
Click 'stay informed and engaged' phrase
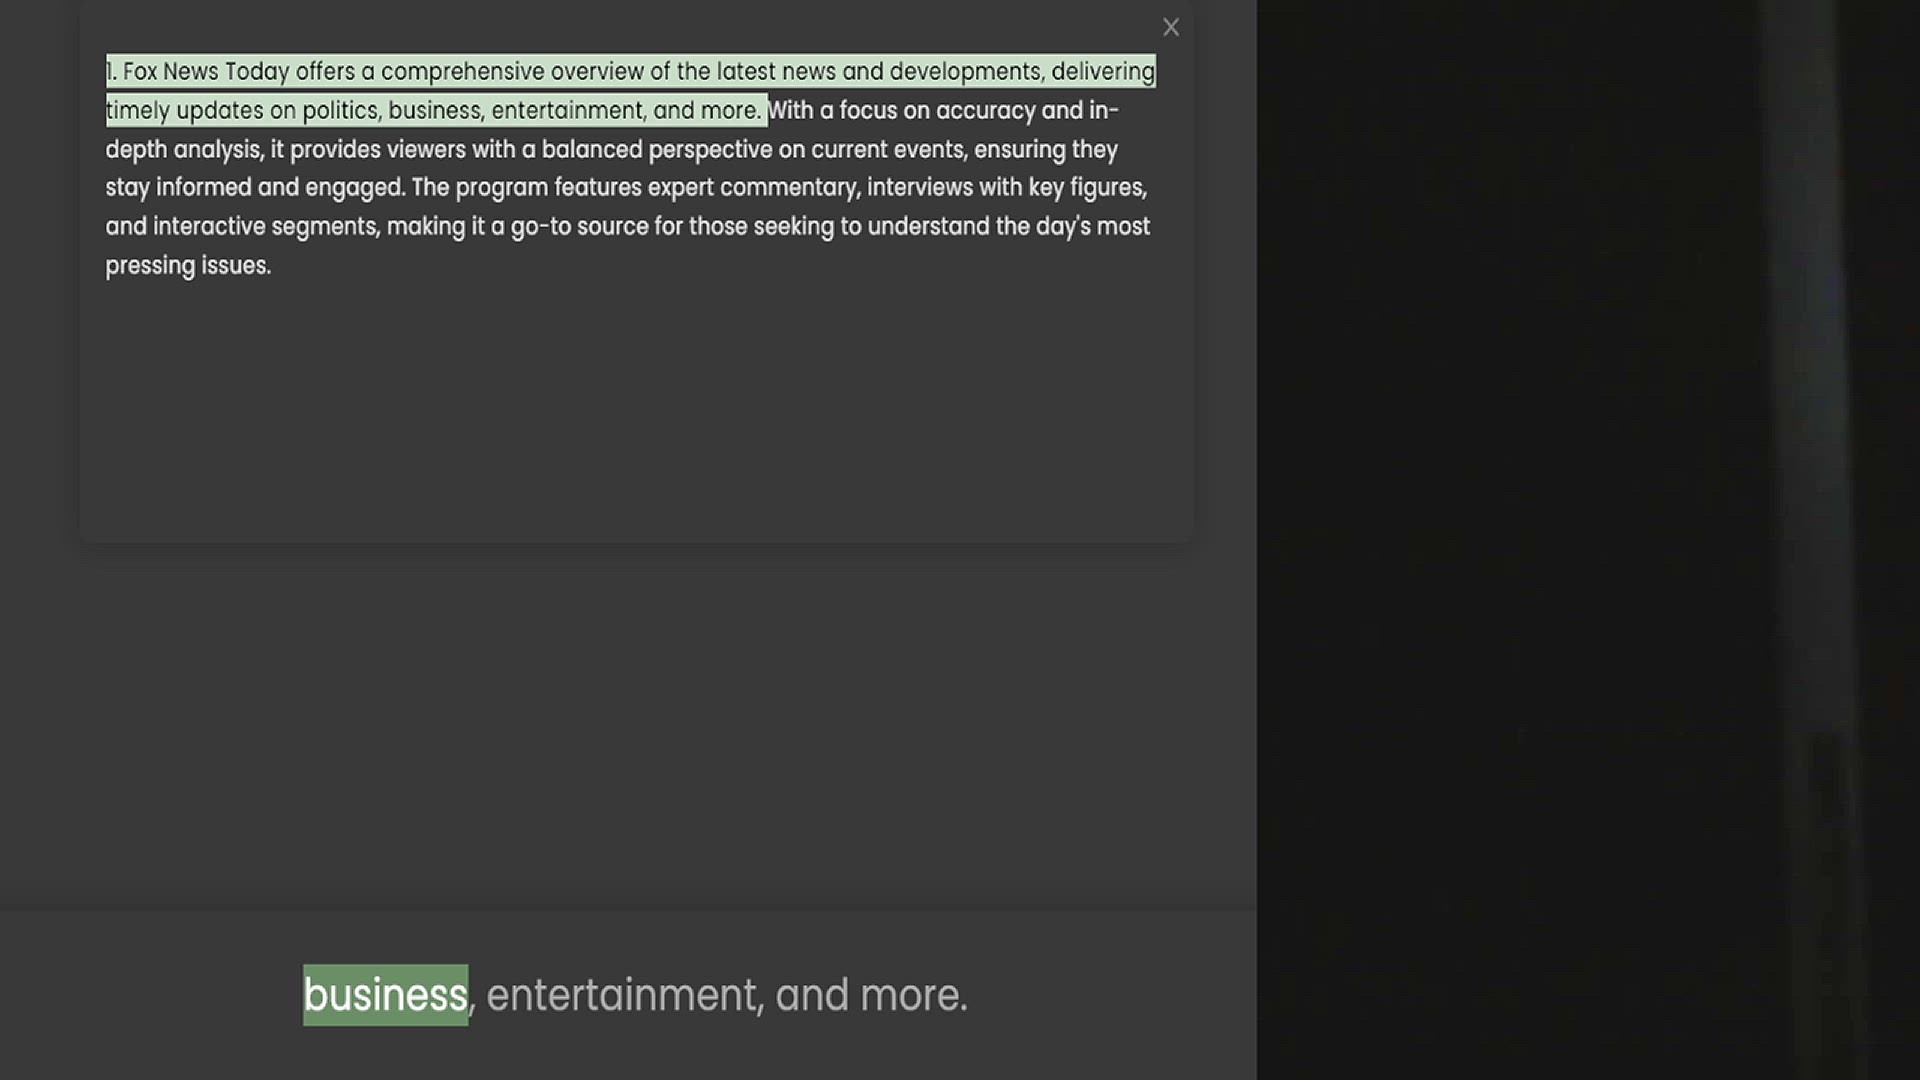coord(254,188)
